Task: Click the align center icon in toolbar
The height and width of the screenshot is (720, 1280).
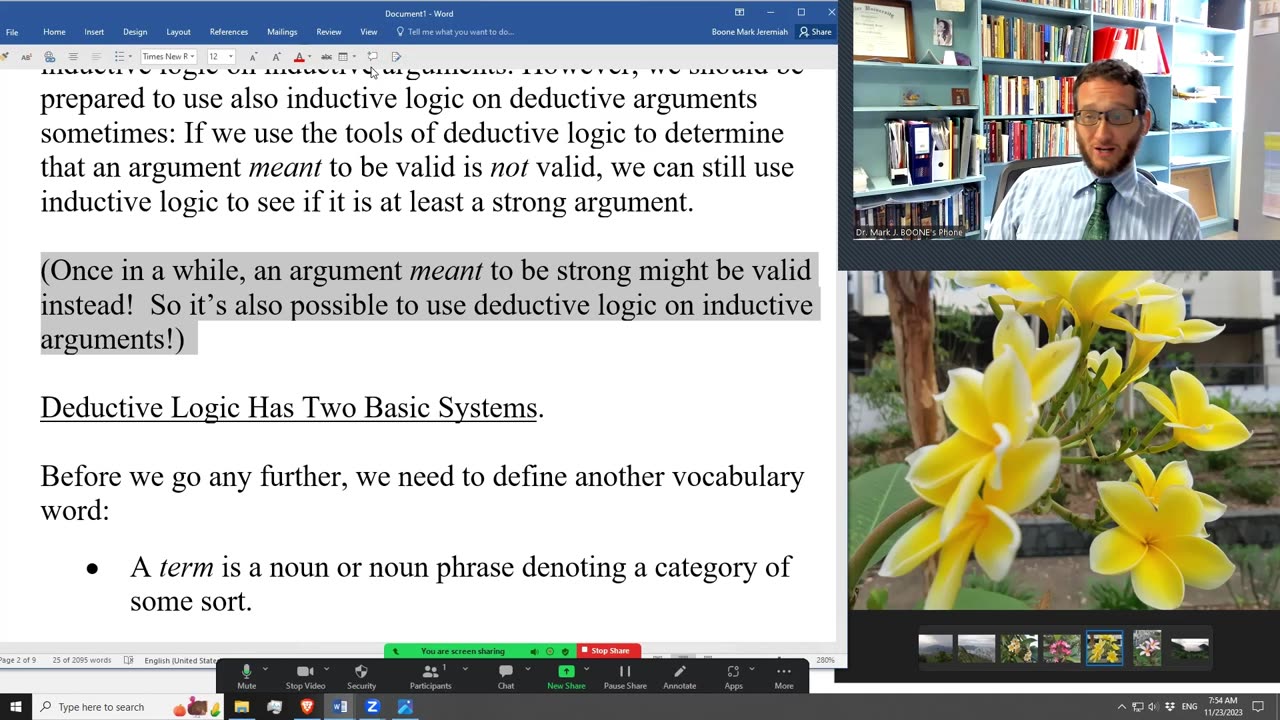Action: [73, 57]
